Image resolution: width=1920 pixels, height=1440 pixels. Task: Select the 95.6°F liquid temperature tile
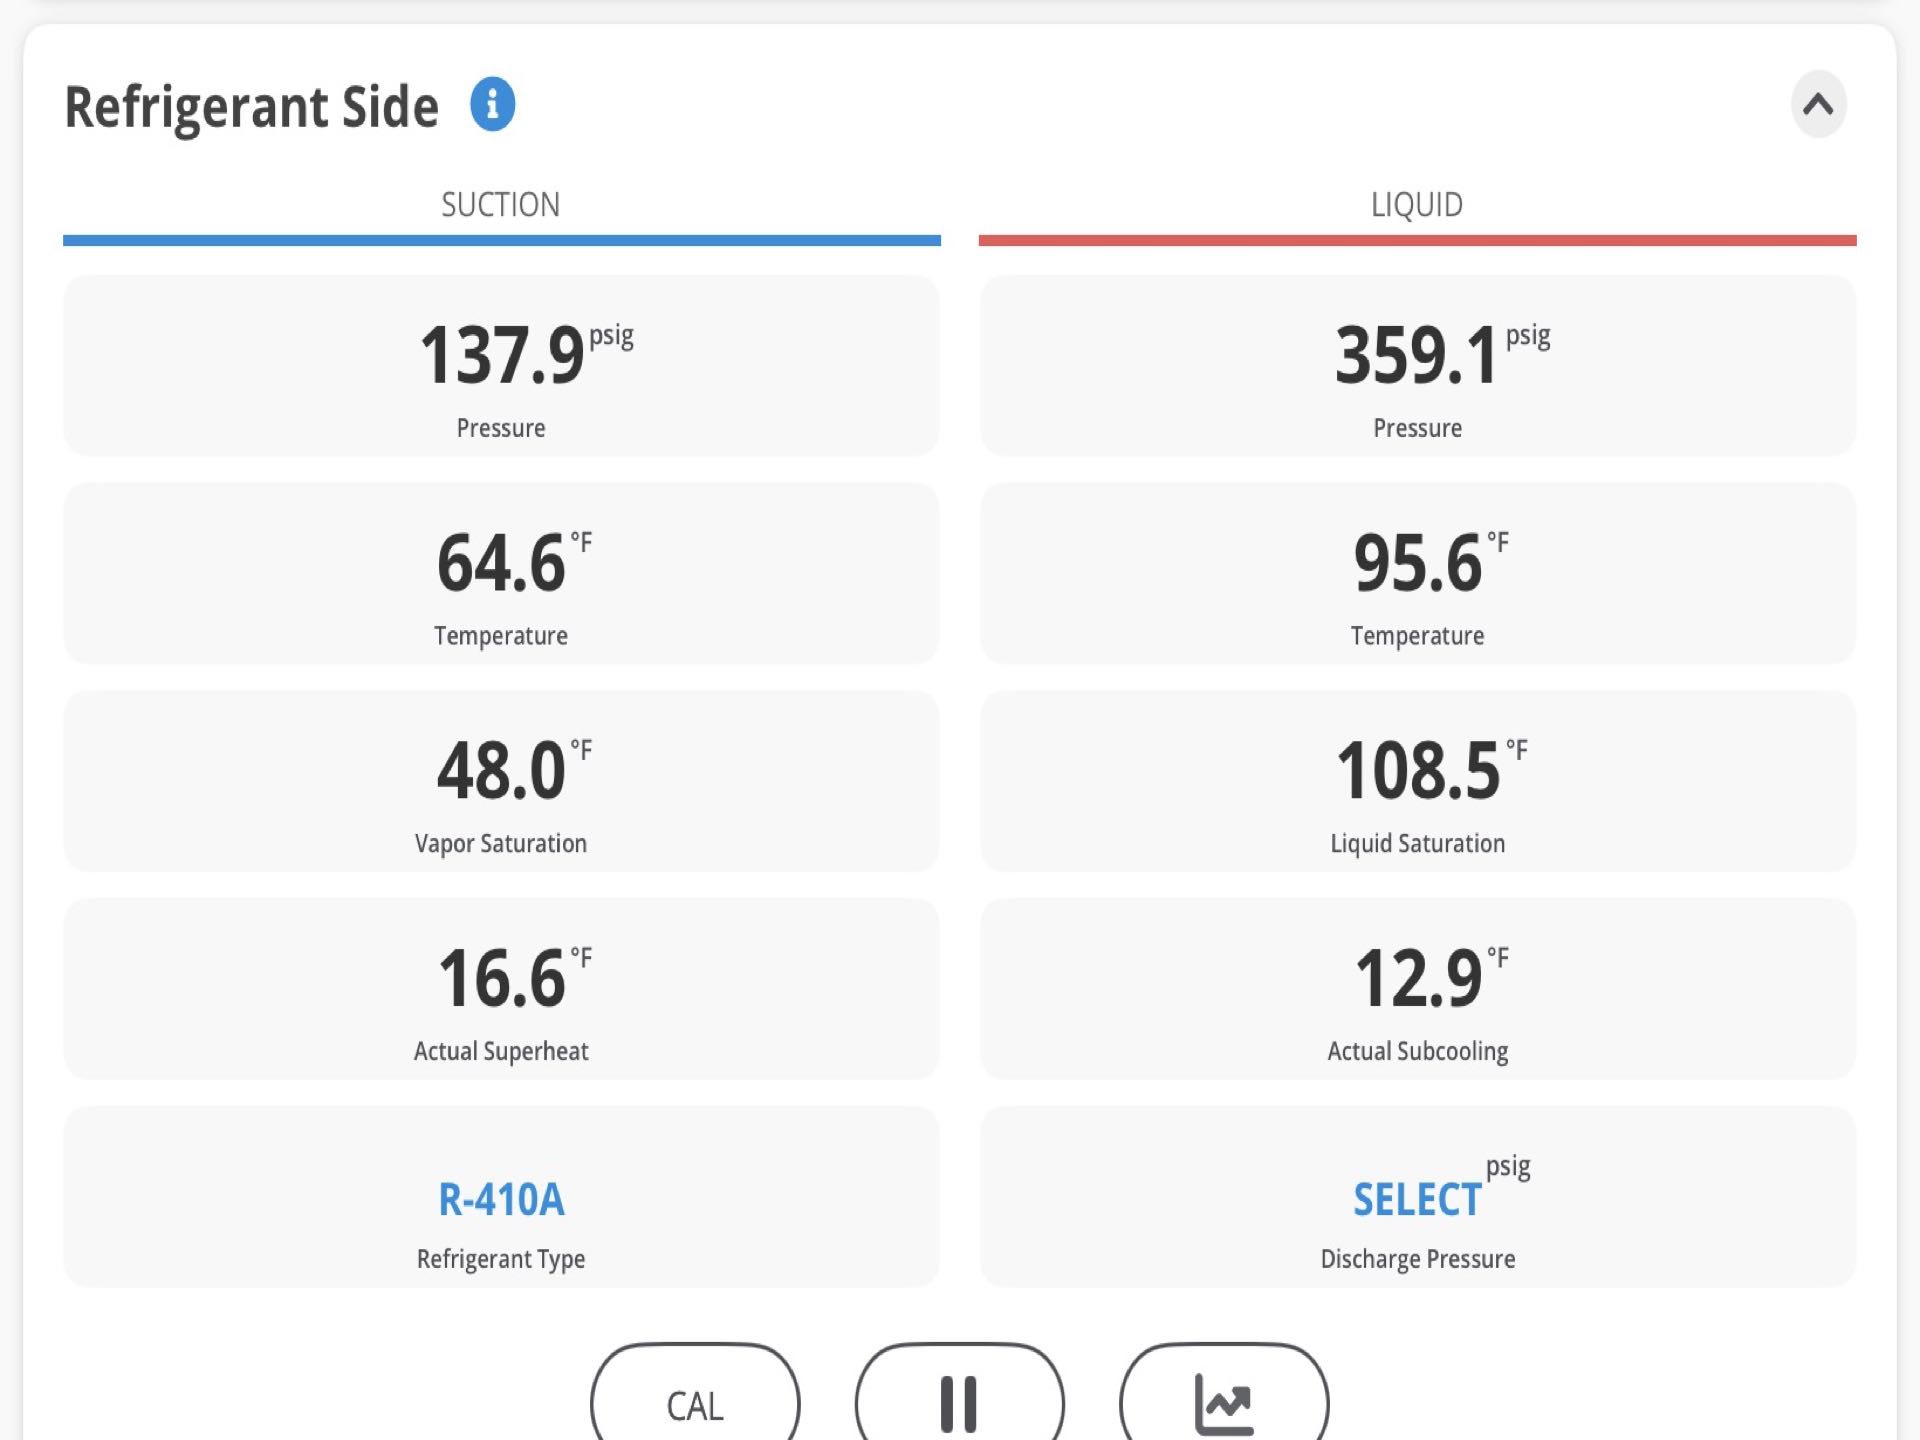1418,574
